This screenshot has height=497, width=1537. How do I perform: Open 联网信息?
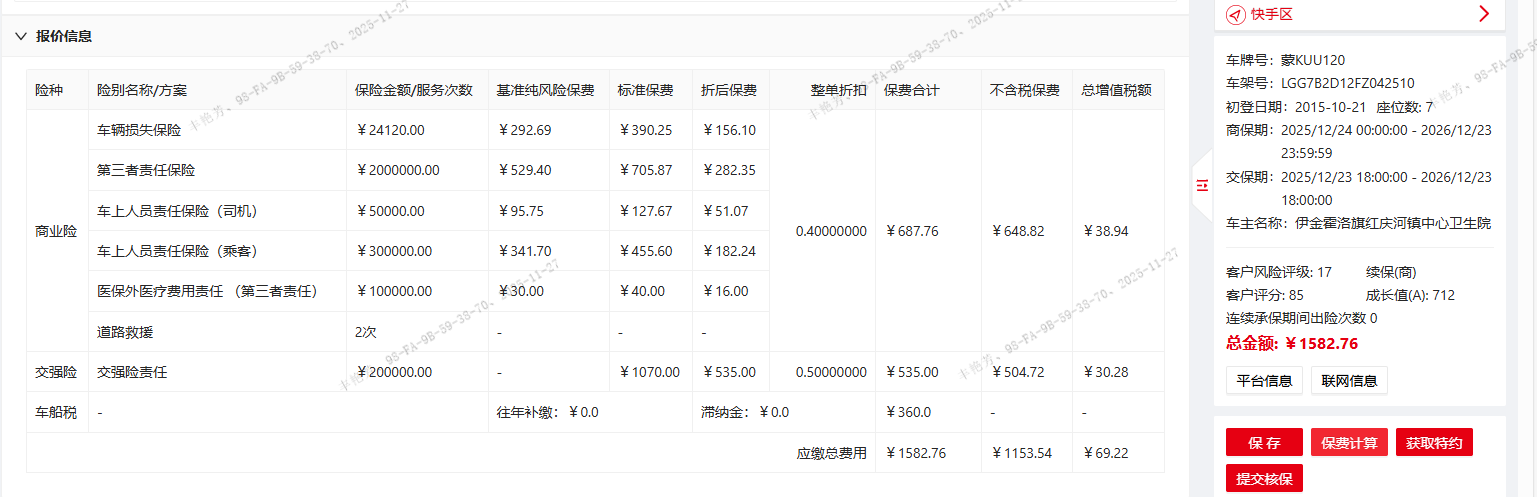1349,380
